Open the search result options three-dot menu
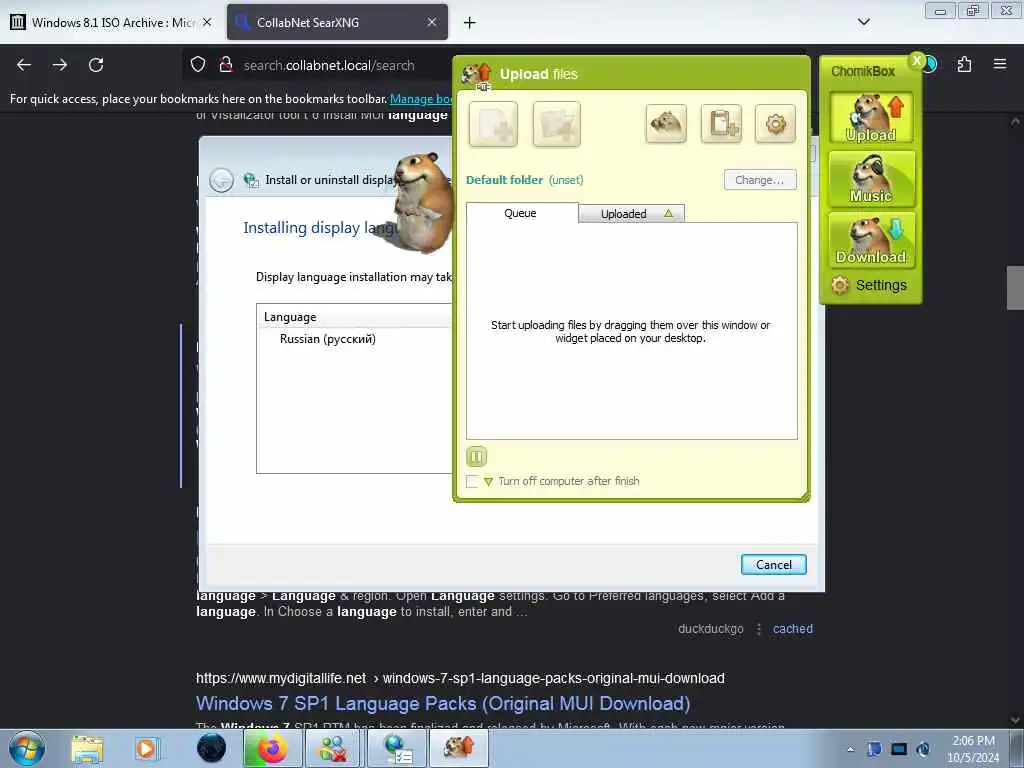Image resolution: width=1024 pixels, height=768 pixels. [x=759, y=629]
